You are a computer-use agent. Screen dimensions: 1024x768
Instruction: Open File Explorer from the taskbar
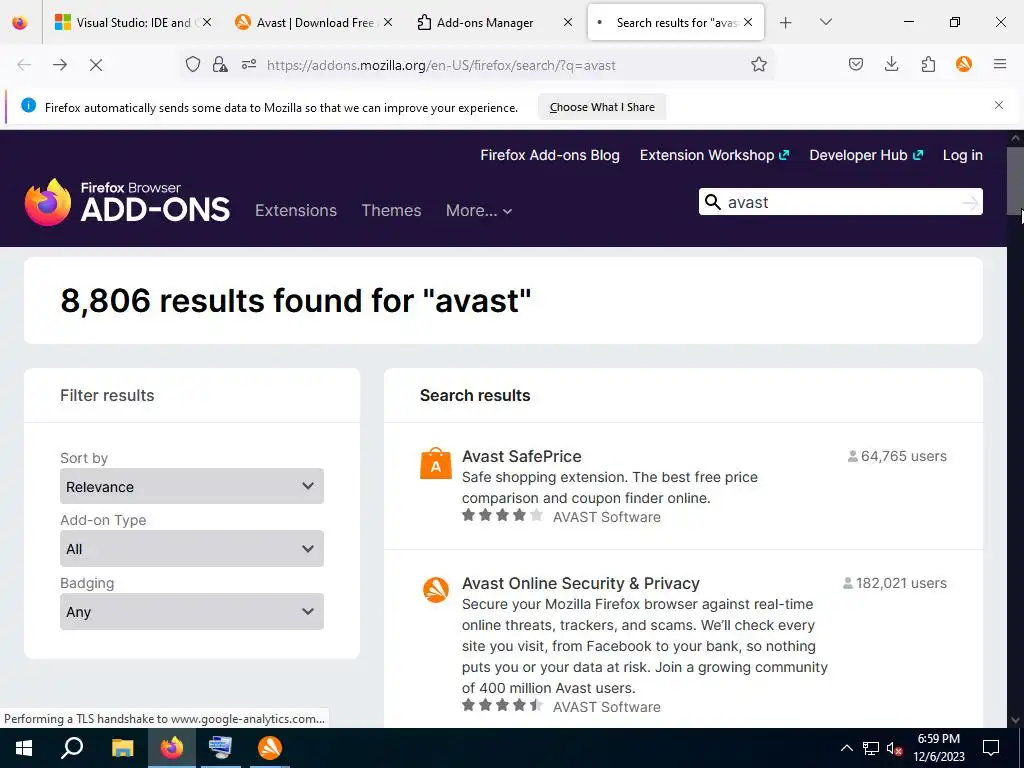click(x=122, y=748)
